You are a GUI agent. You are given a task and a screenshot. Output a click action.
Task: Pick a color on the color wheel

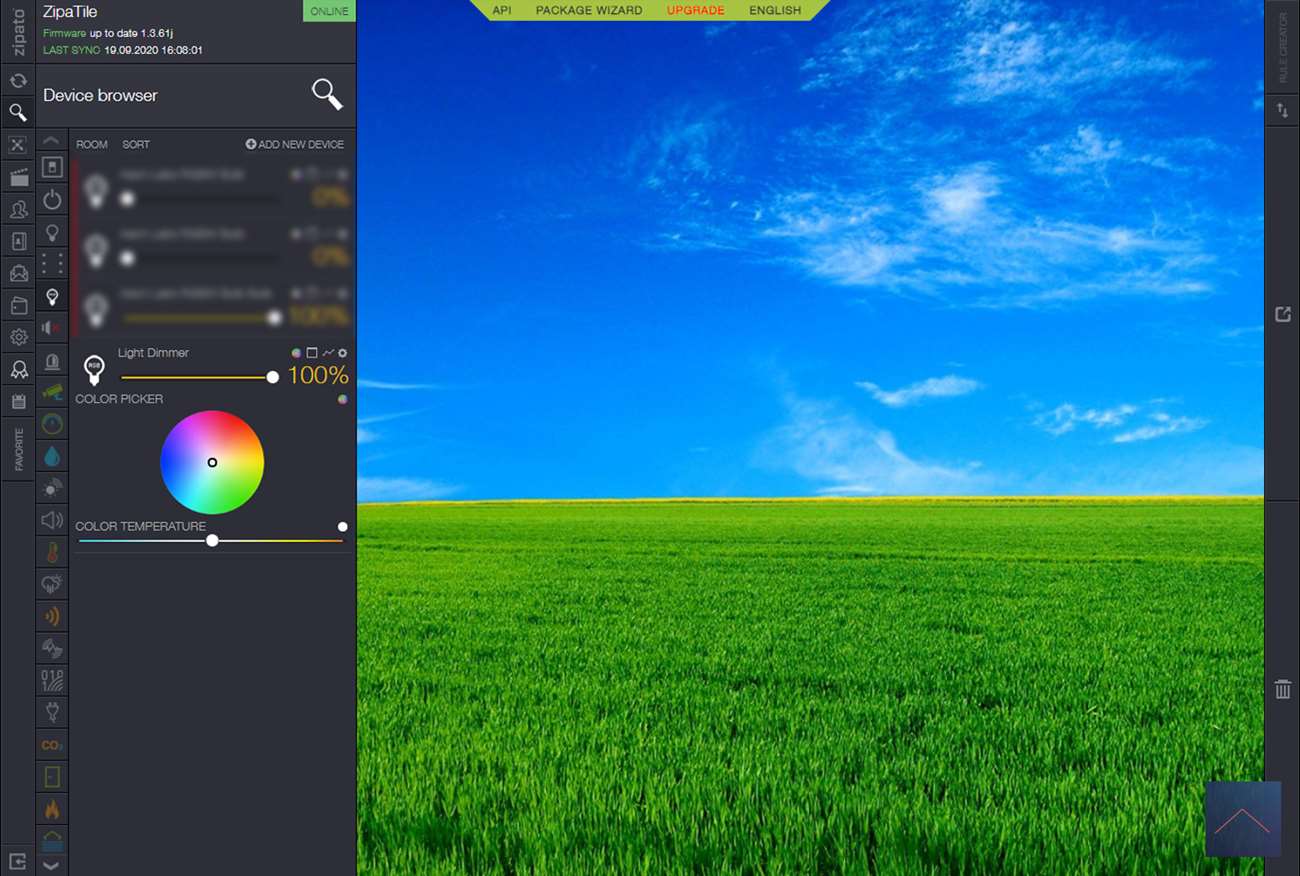[212, 462]
